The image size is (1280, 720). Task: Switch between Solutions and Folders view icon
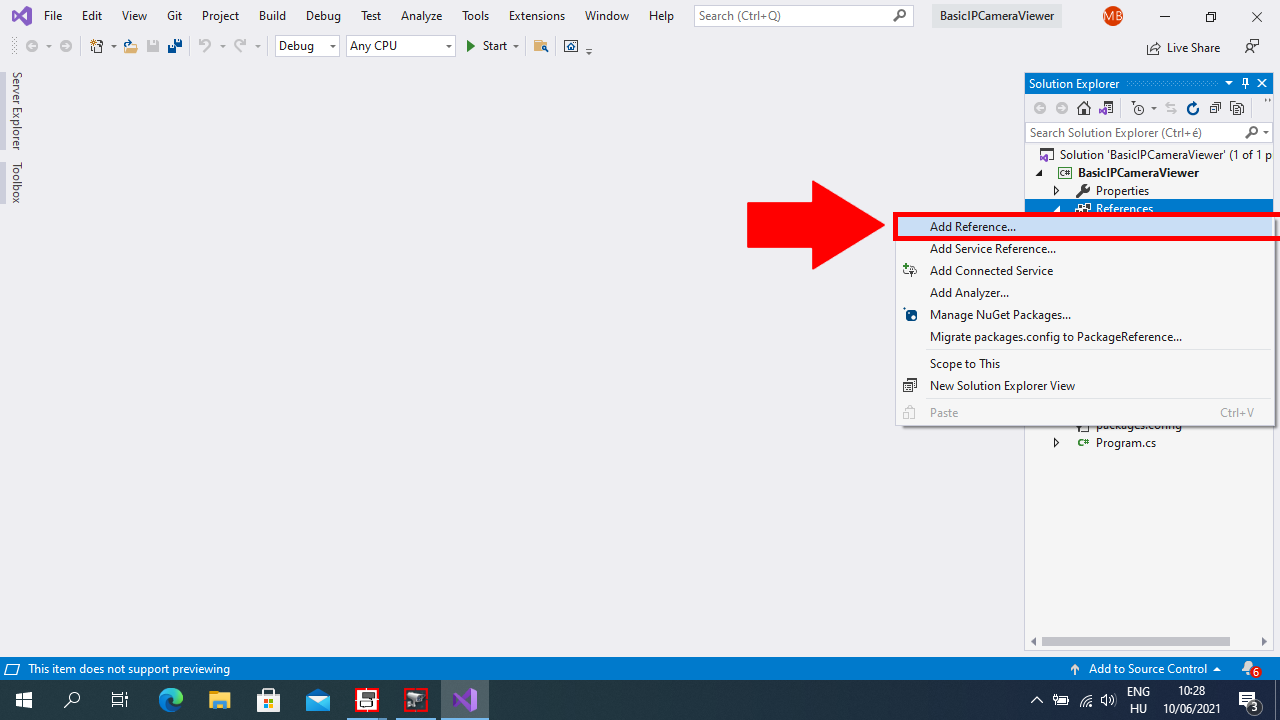click(x=1106, y=108)
